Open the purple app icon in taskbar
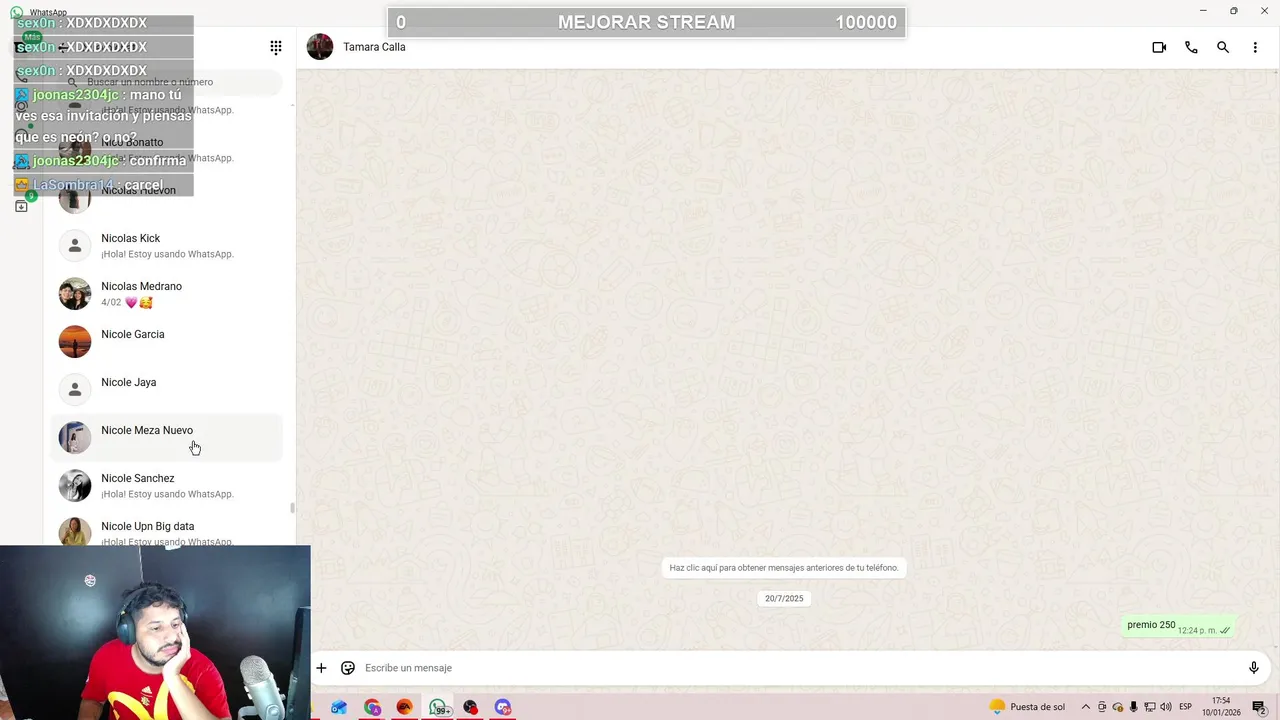The height and width of the screenshot is (720, 1280). pyautogui.click(x=503, y=707)
